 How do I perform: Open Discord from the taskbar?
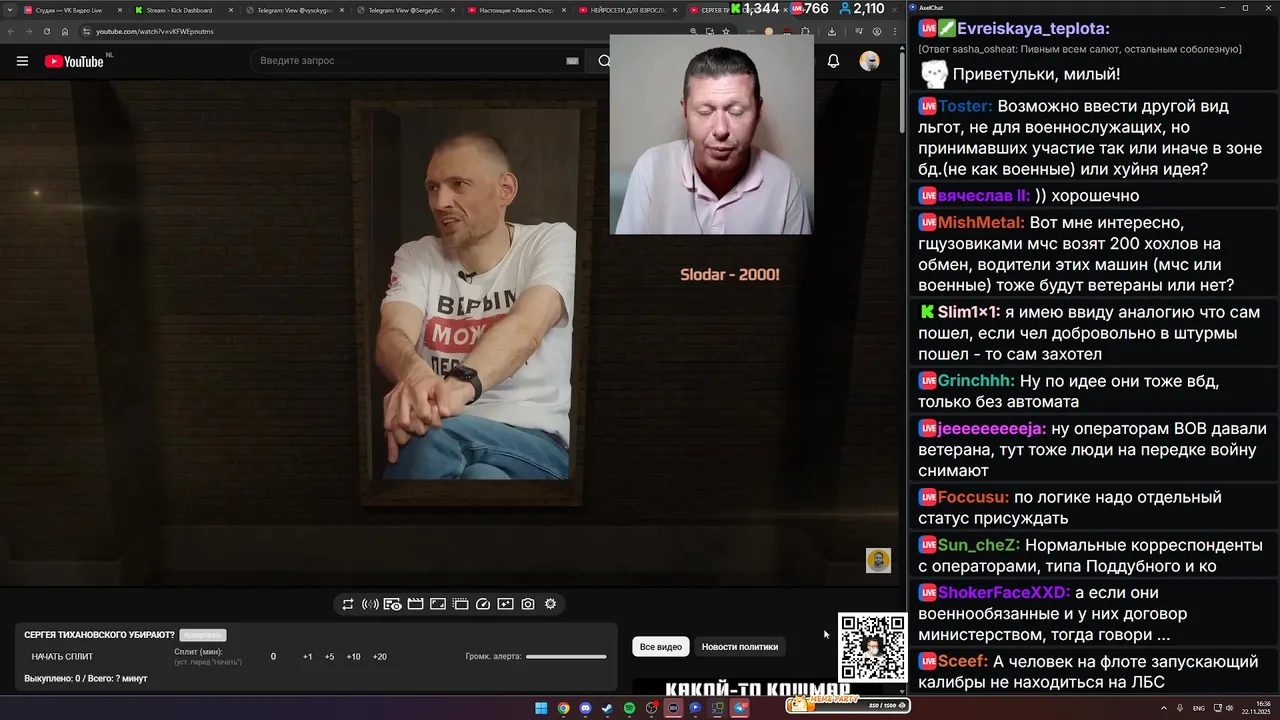pyautogui.click(x=585, y=708)
